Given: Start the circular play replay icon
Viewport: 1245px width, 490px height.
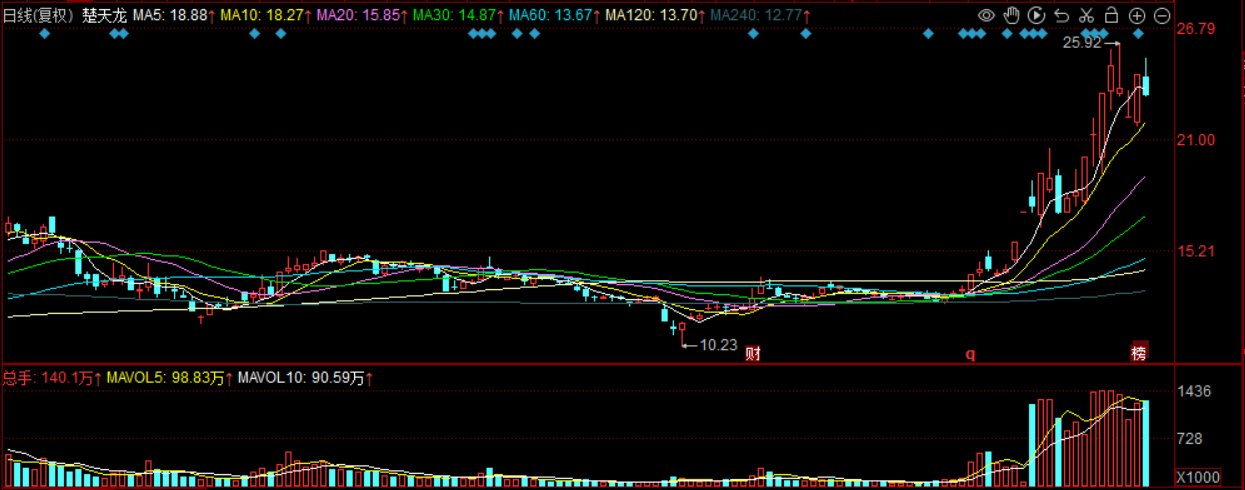Looking at the screenshot, I should click(x=1036, y=15).
